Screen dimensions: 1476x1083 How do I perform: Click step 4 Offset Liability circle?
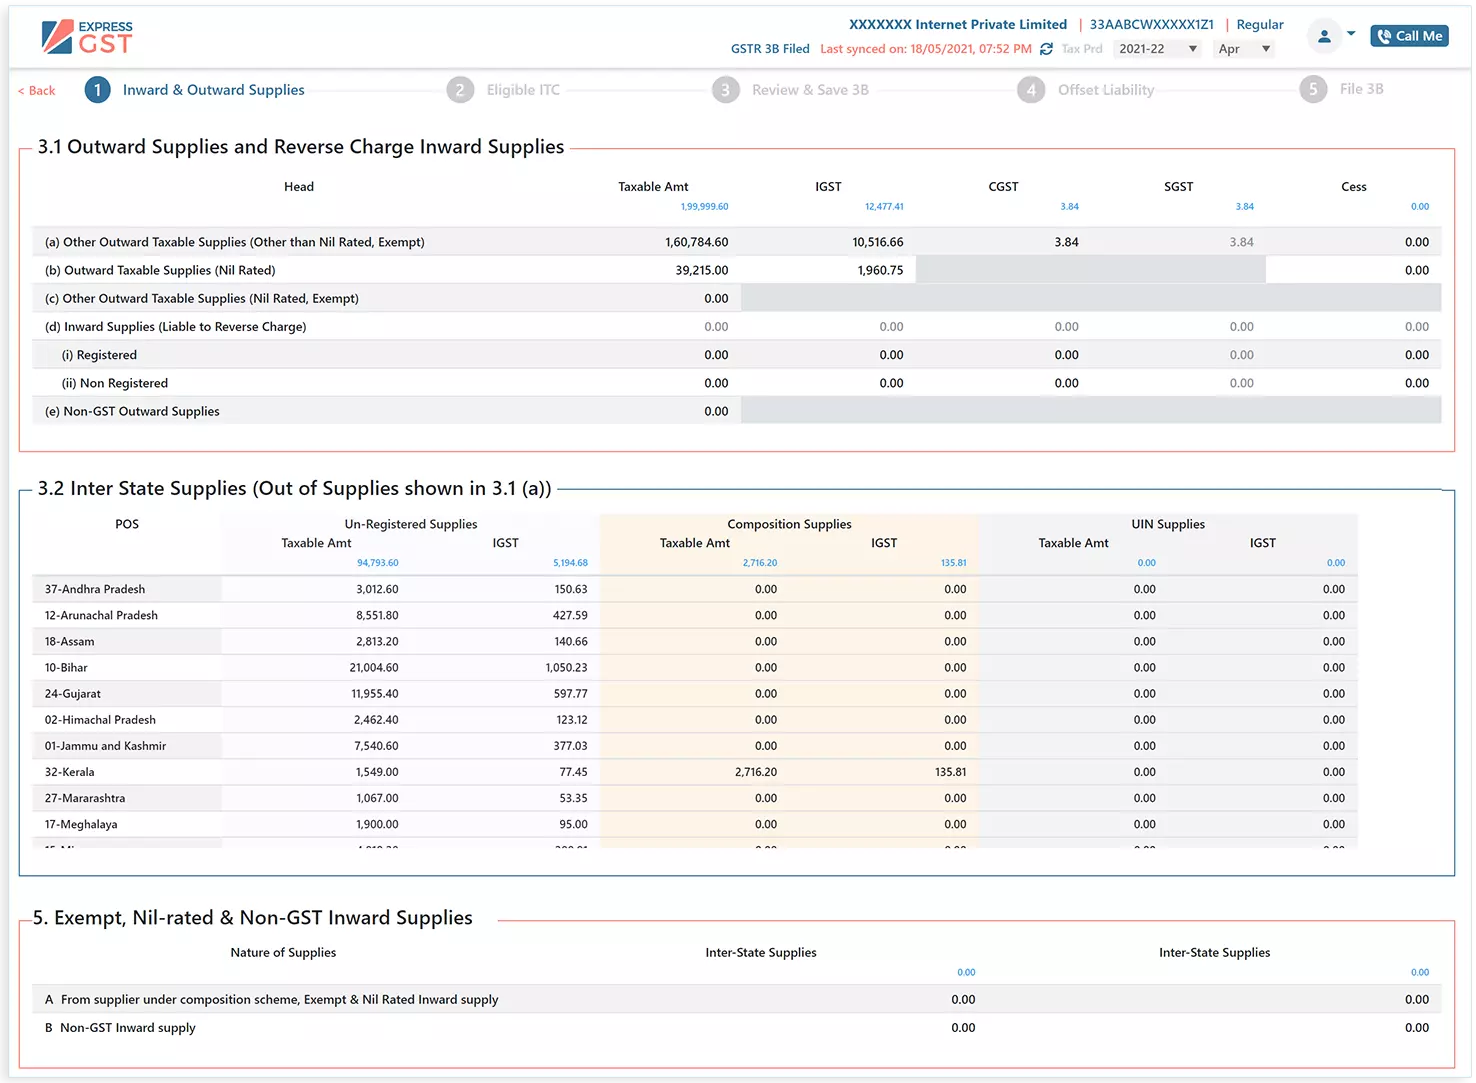point(1031,89)
